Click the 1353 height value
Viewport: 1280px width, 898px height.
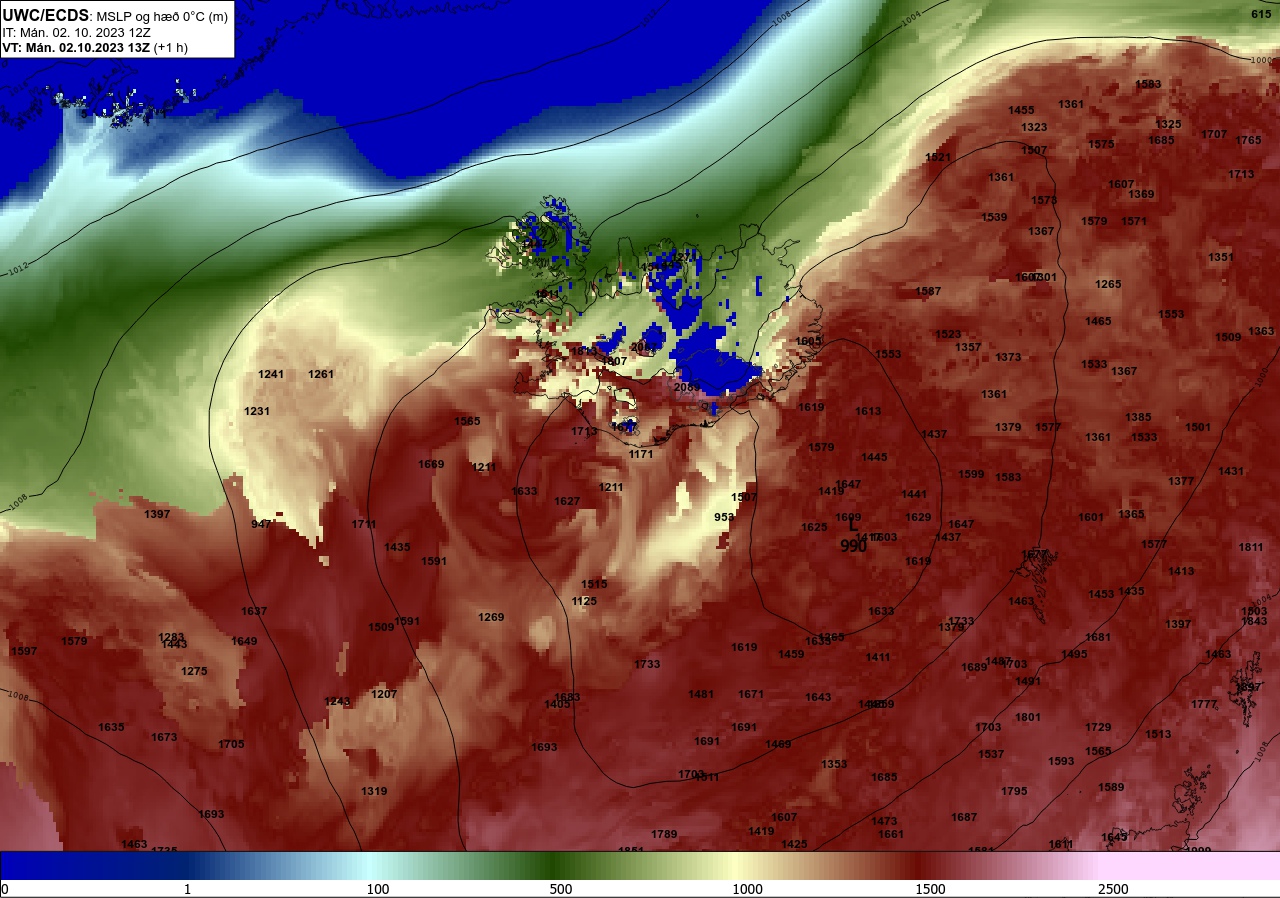click(834, 764)
